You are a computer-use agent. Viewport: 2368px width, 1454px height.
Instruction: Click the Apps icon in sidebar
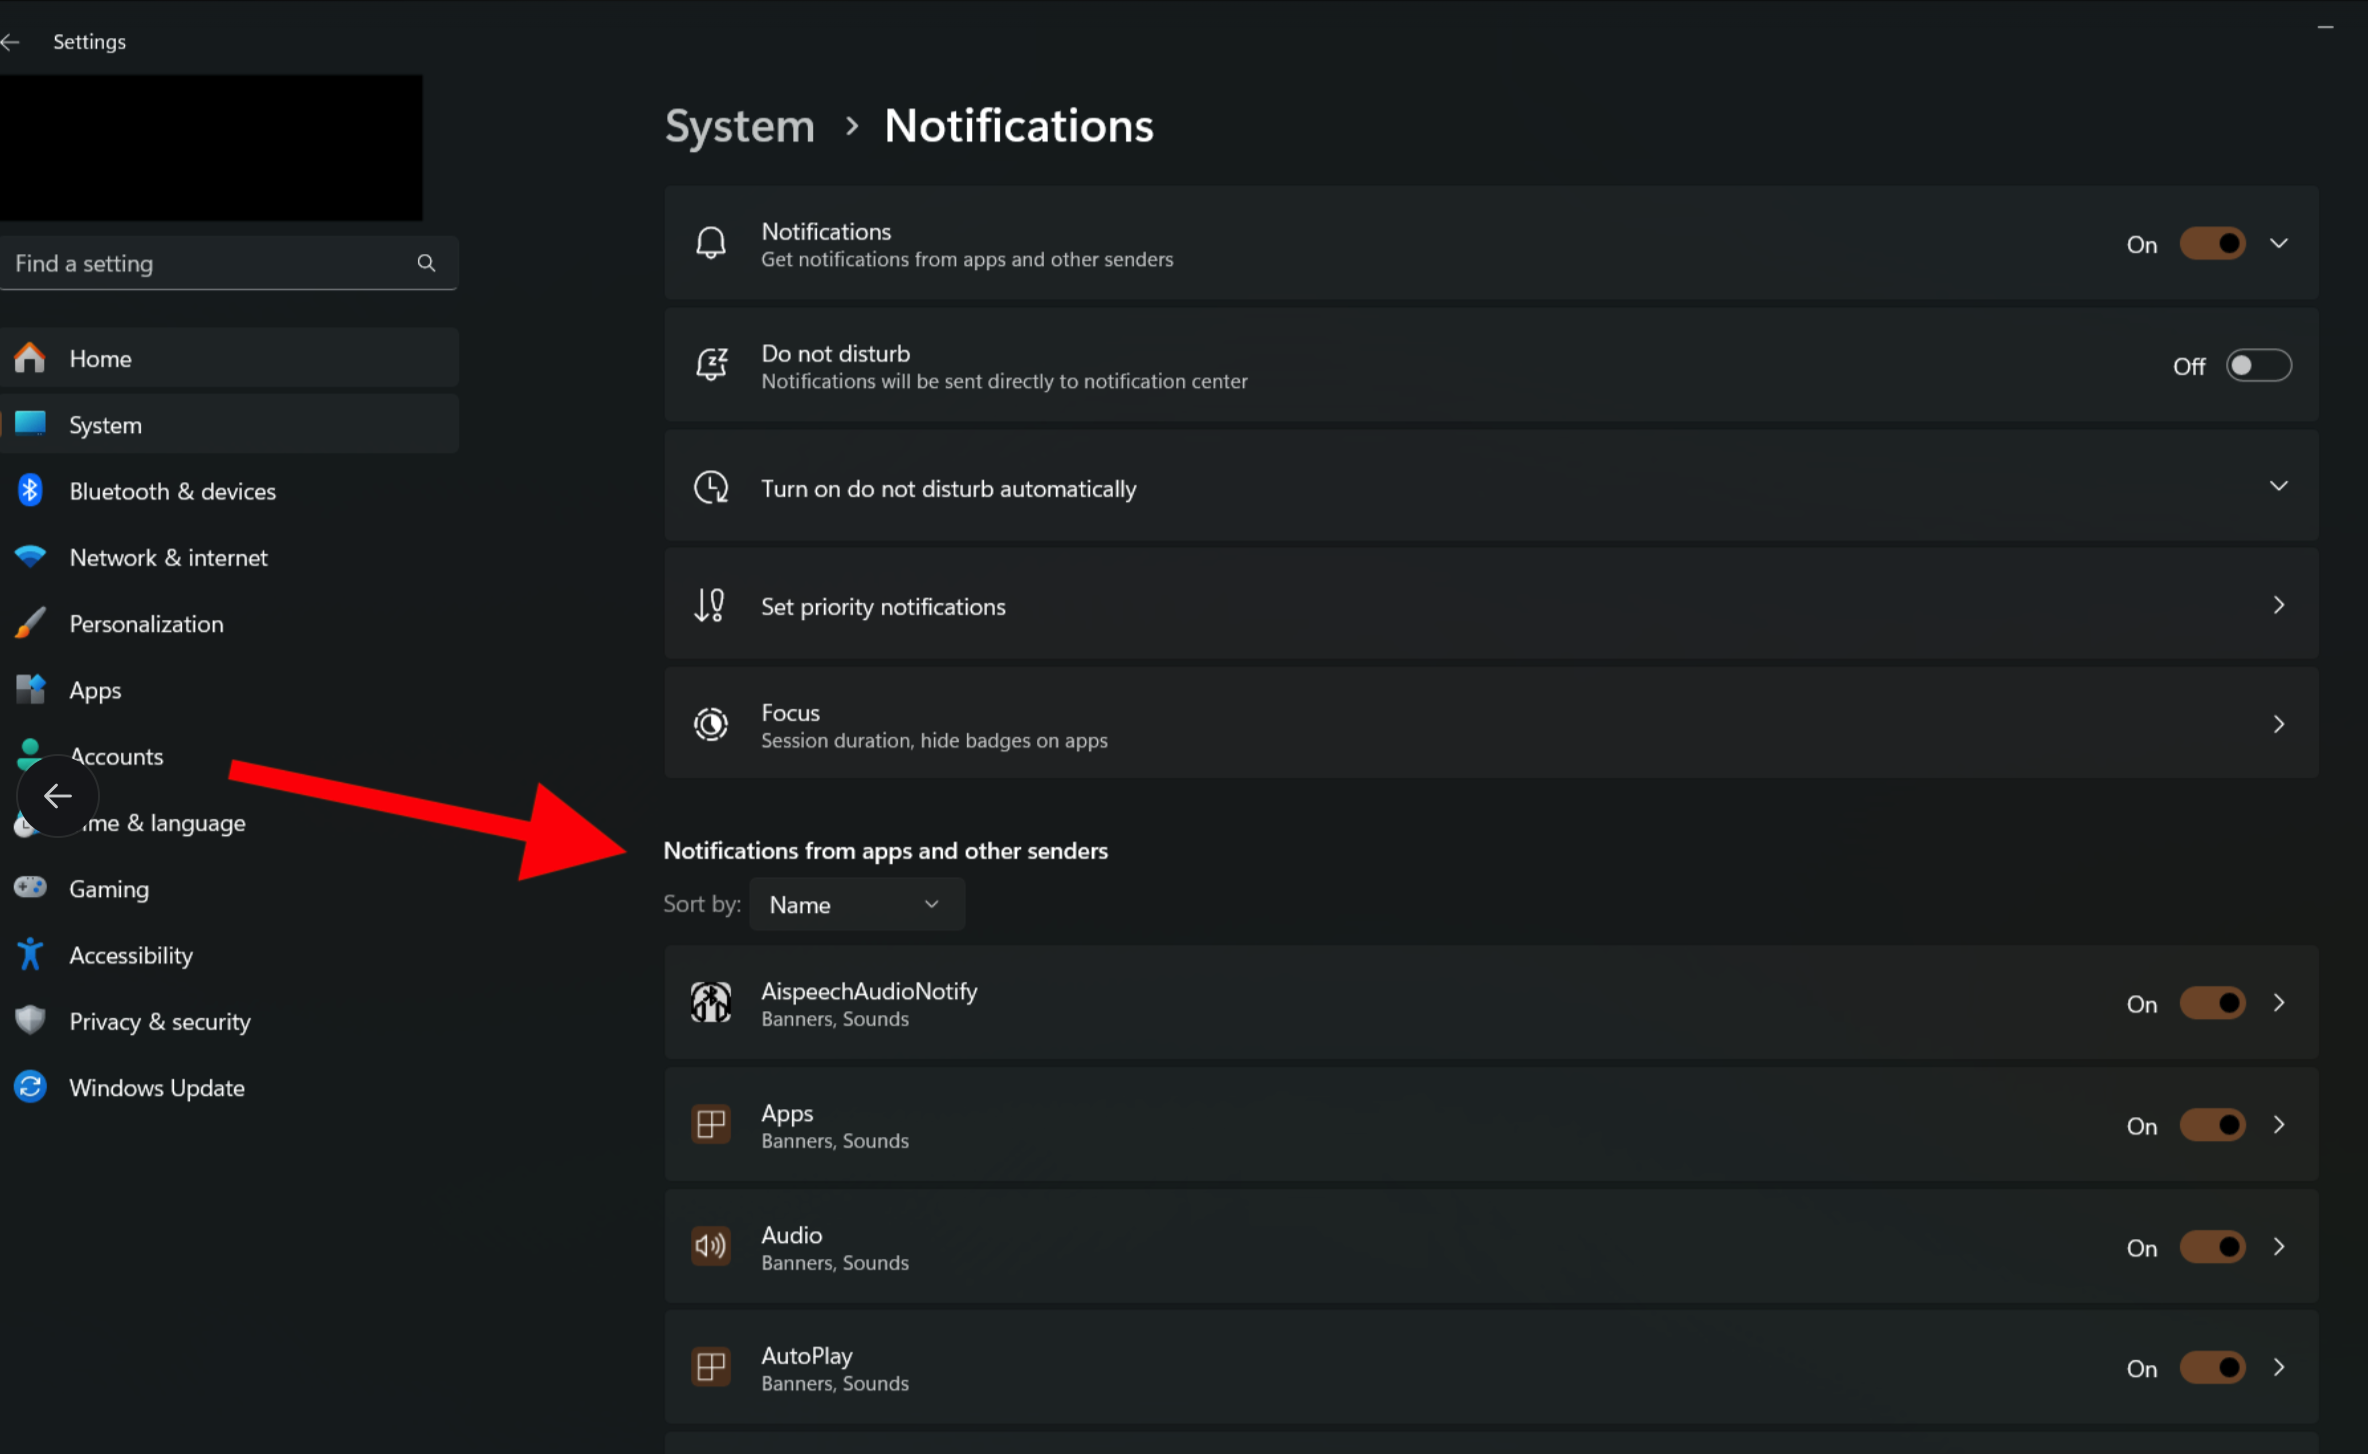(30, 689)
